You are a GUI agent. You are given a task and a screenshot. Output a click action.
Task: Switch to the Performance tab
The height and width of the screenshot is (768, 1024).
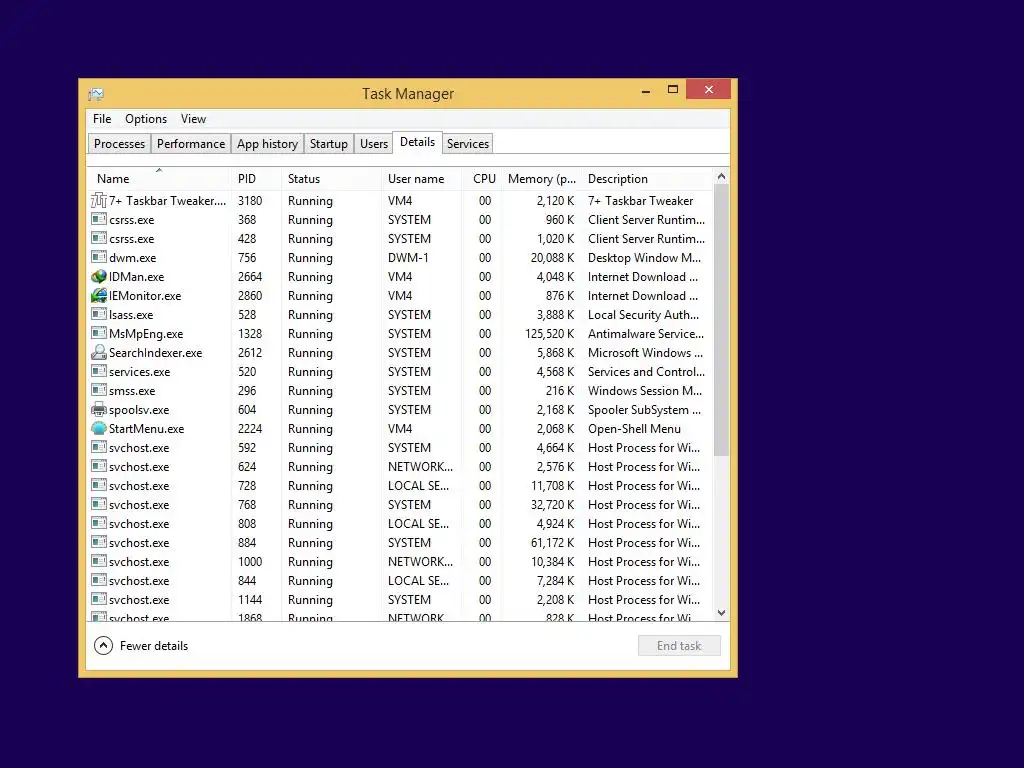191,144
